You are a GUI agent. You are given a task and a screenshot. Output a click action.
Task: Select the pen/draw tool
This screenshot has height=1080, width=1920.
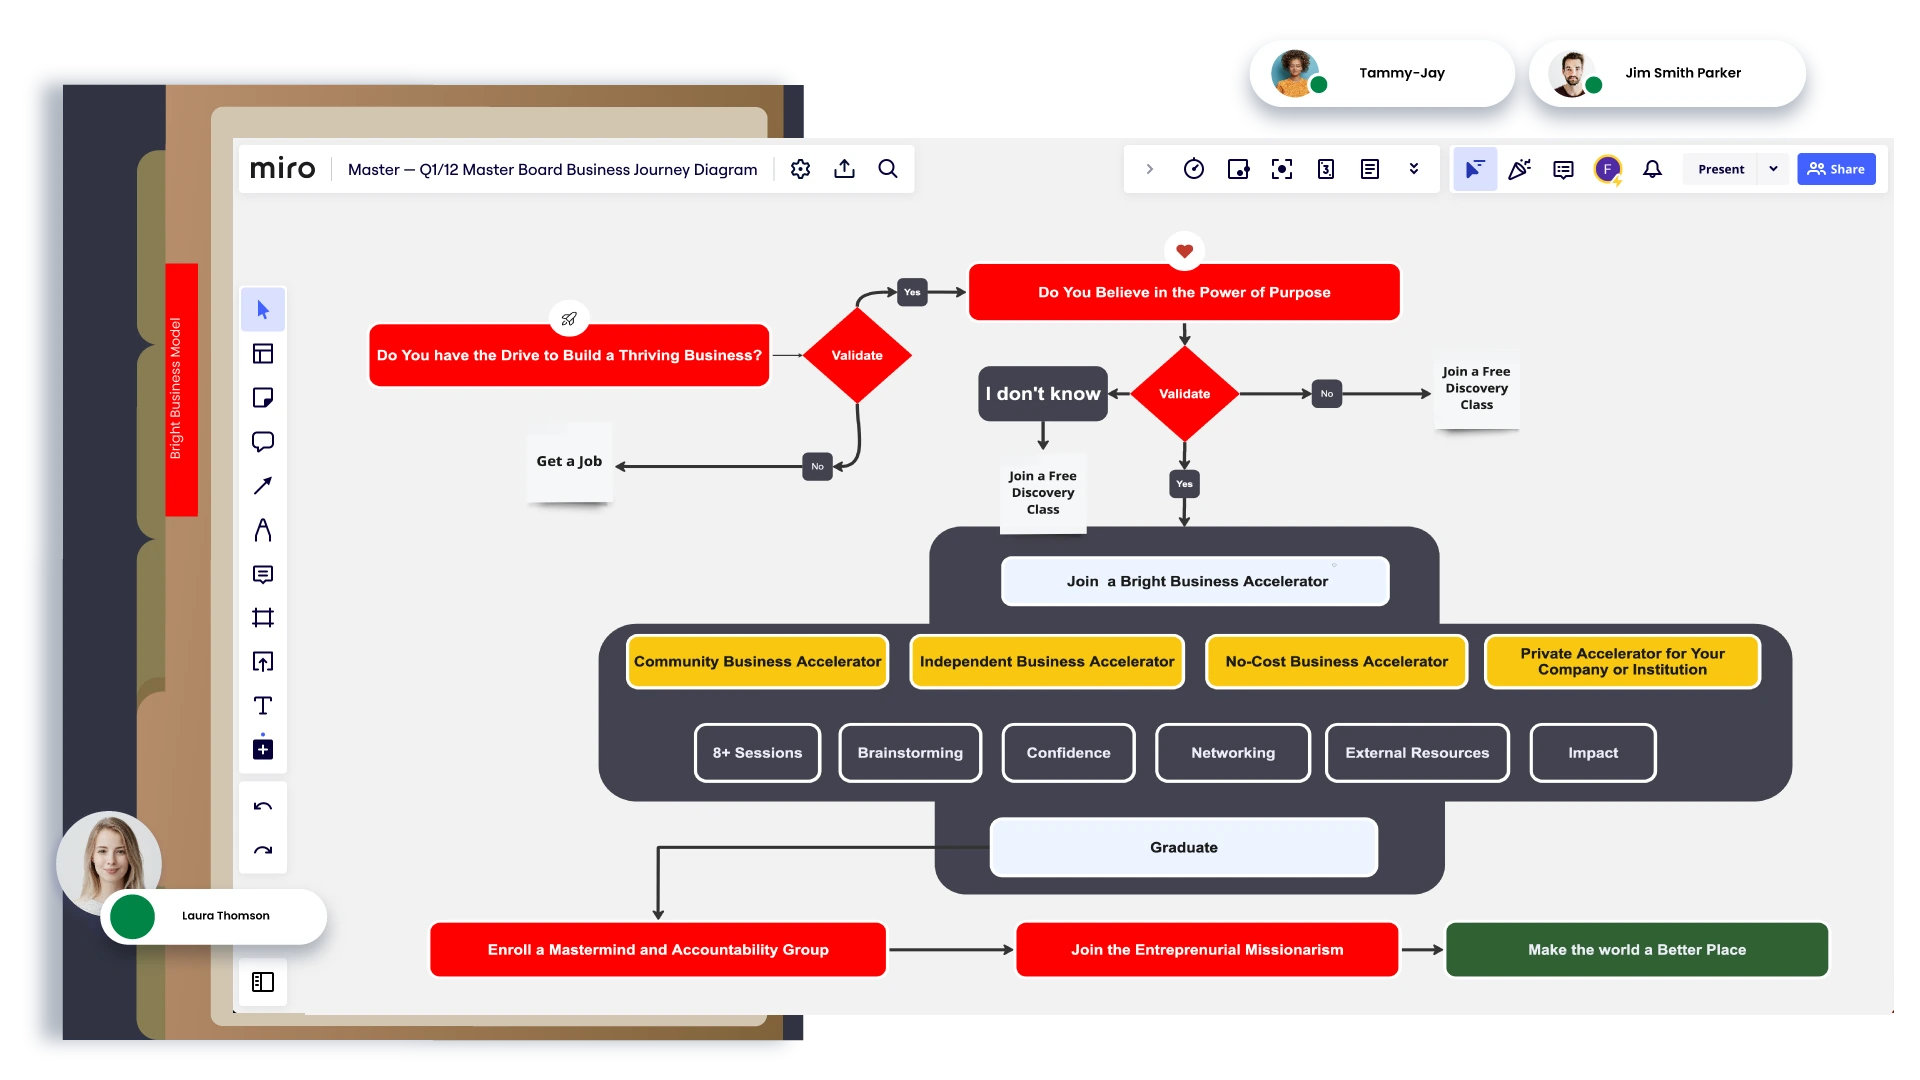(261, 529)
